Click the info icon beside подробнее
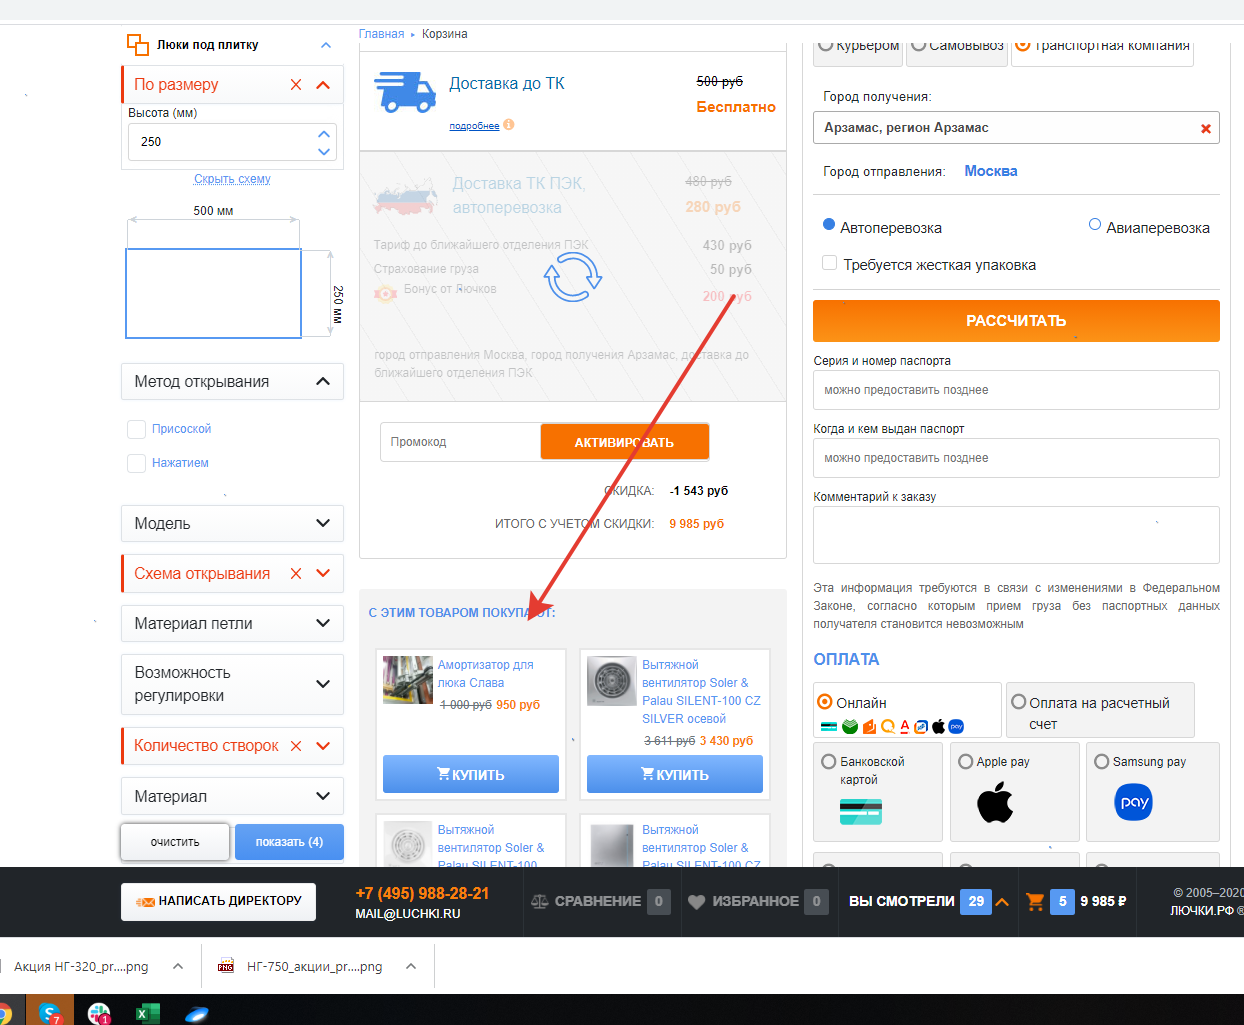 509,125
